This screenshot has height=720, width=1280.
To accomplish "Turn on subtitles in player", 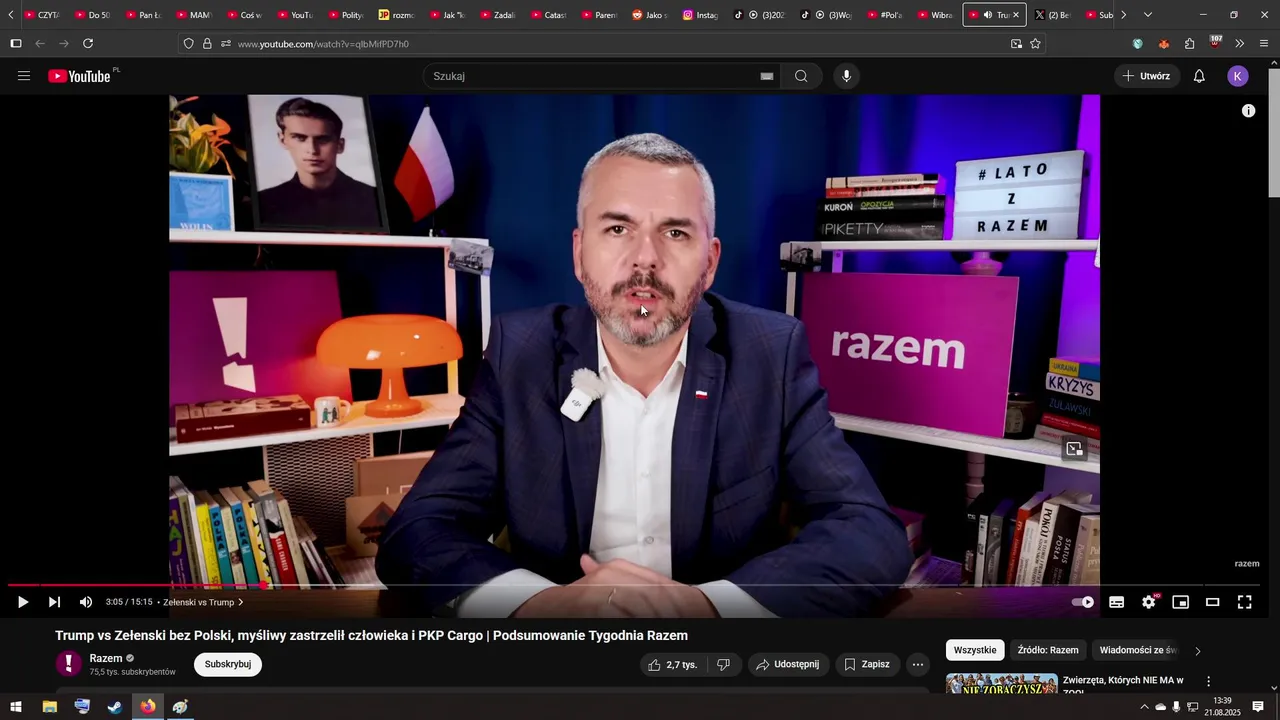I will pyautogui.click(x=1117, y=602).
